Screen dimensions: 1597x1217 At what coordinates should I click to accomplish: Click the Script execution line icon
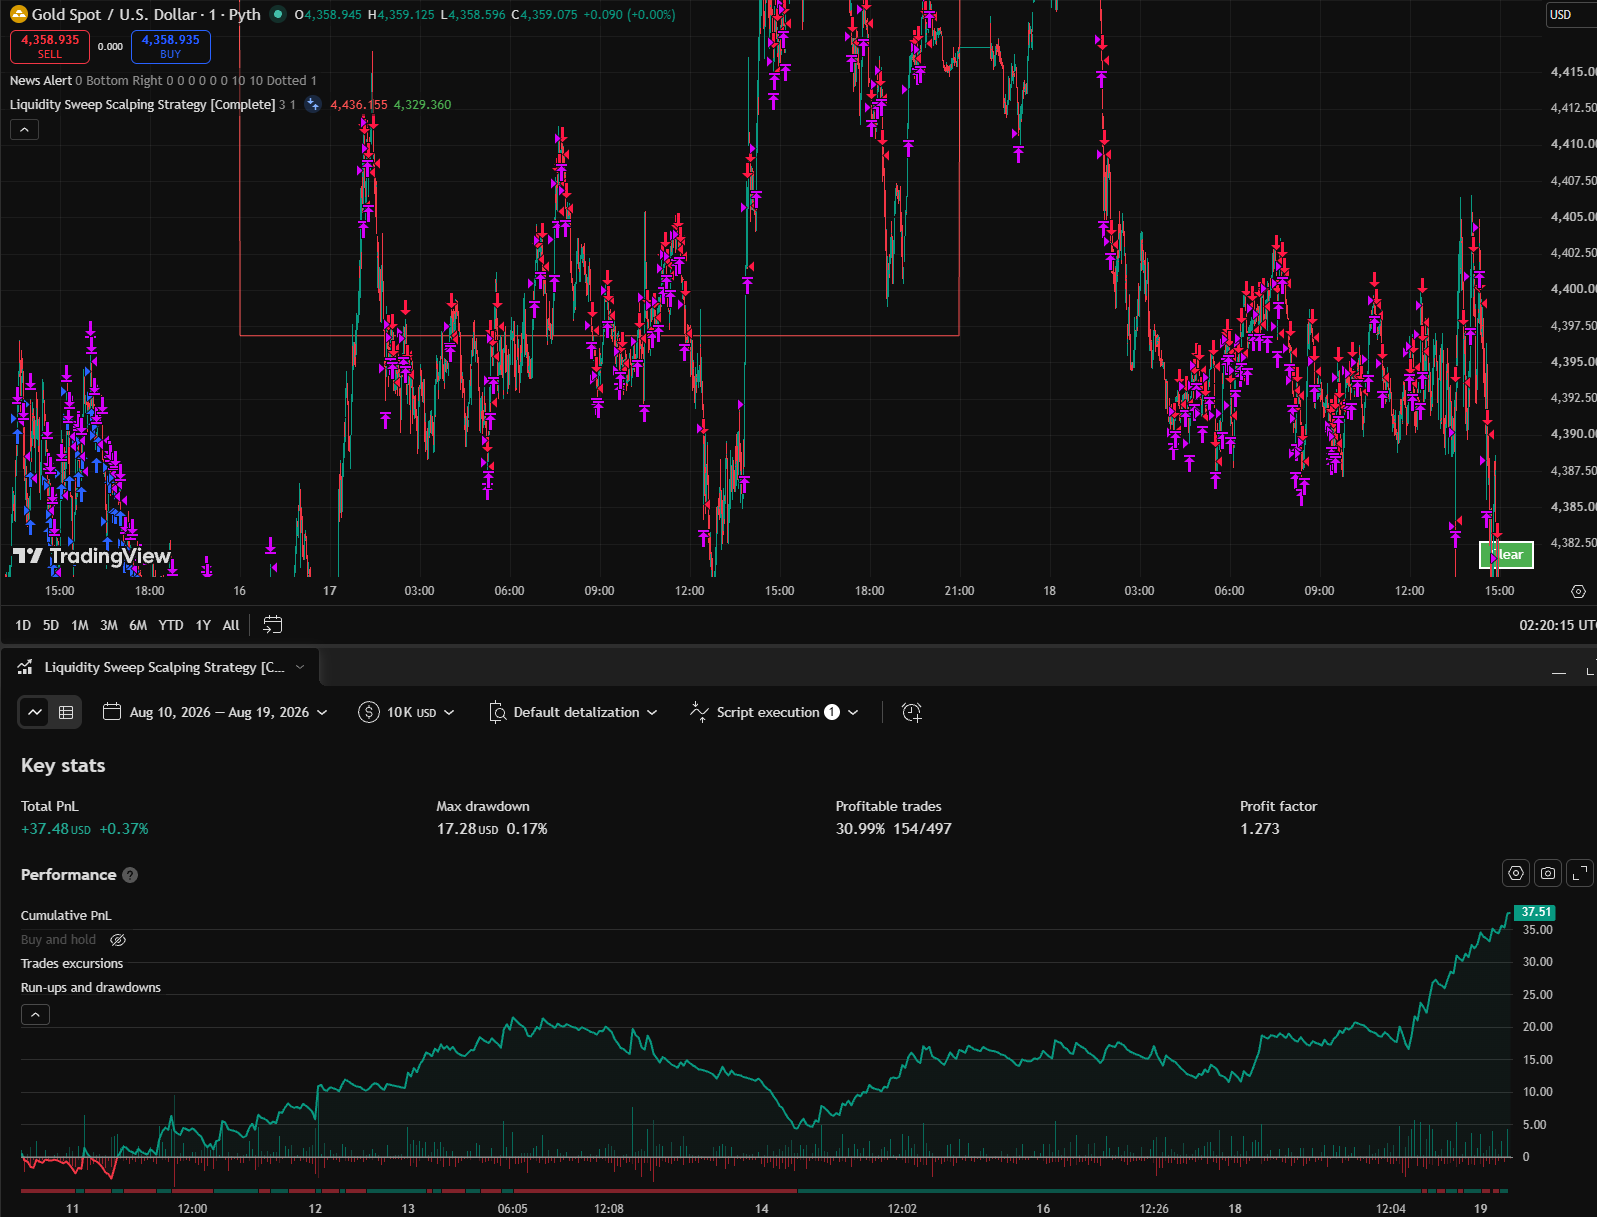pyautogui.click(x=699, y=711)
